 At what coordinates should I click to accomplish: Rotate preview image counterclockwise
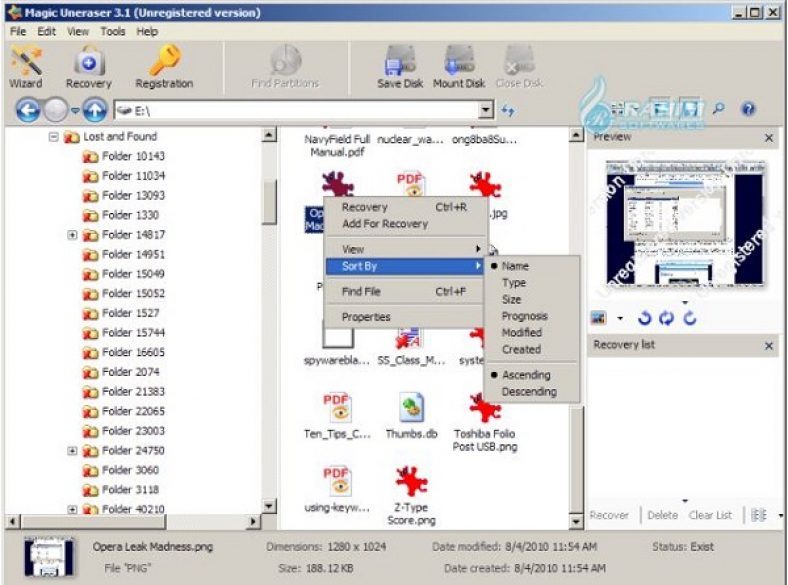[644, 318]
